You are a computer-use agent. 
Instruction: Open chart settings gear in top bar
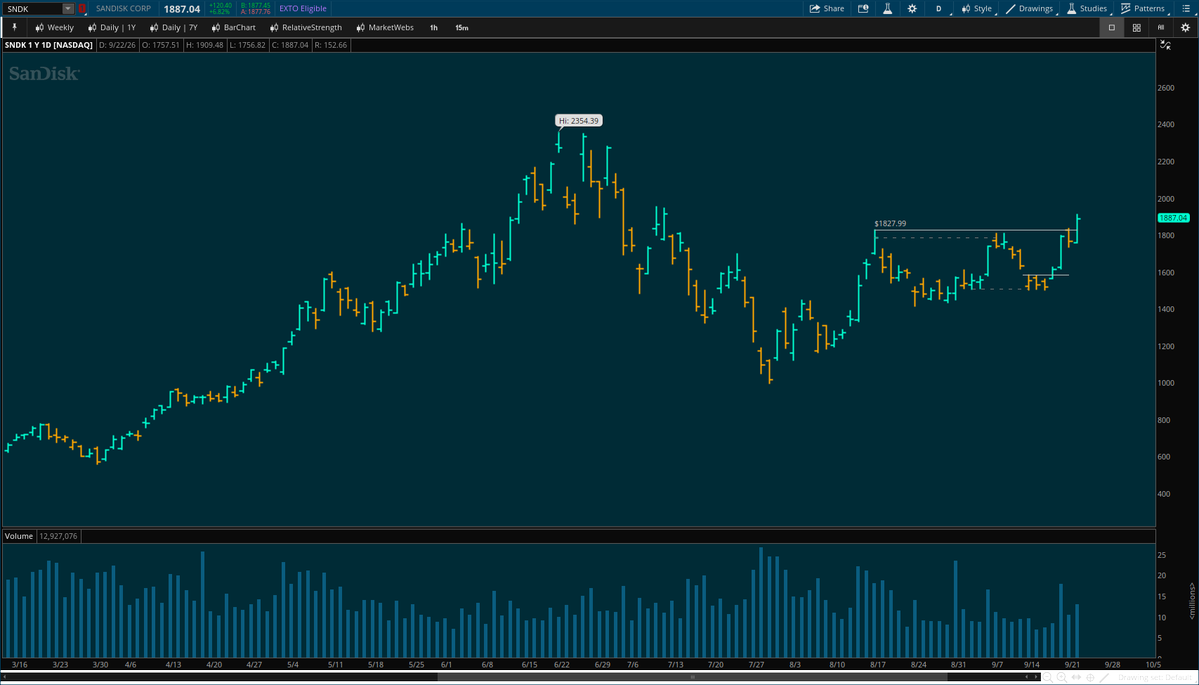coord(912,8)
